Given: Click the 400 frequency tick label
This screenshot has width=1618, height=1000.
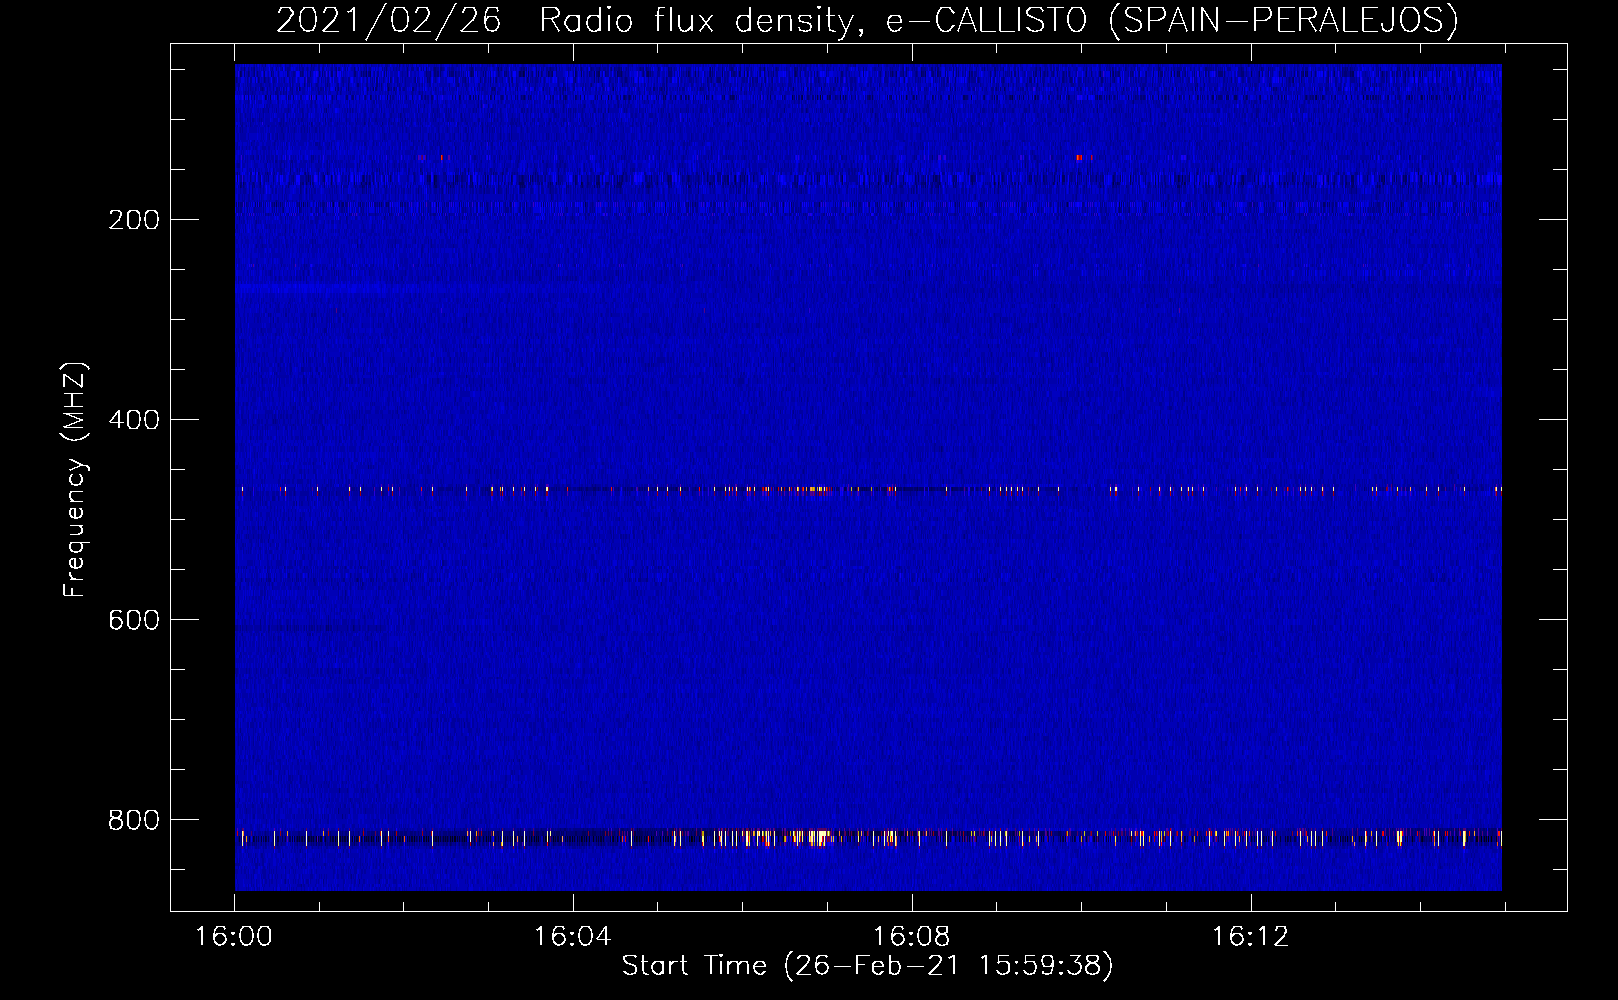Looking at the screenshot, I should pyautogui.click(x=134, y=420).
